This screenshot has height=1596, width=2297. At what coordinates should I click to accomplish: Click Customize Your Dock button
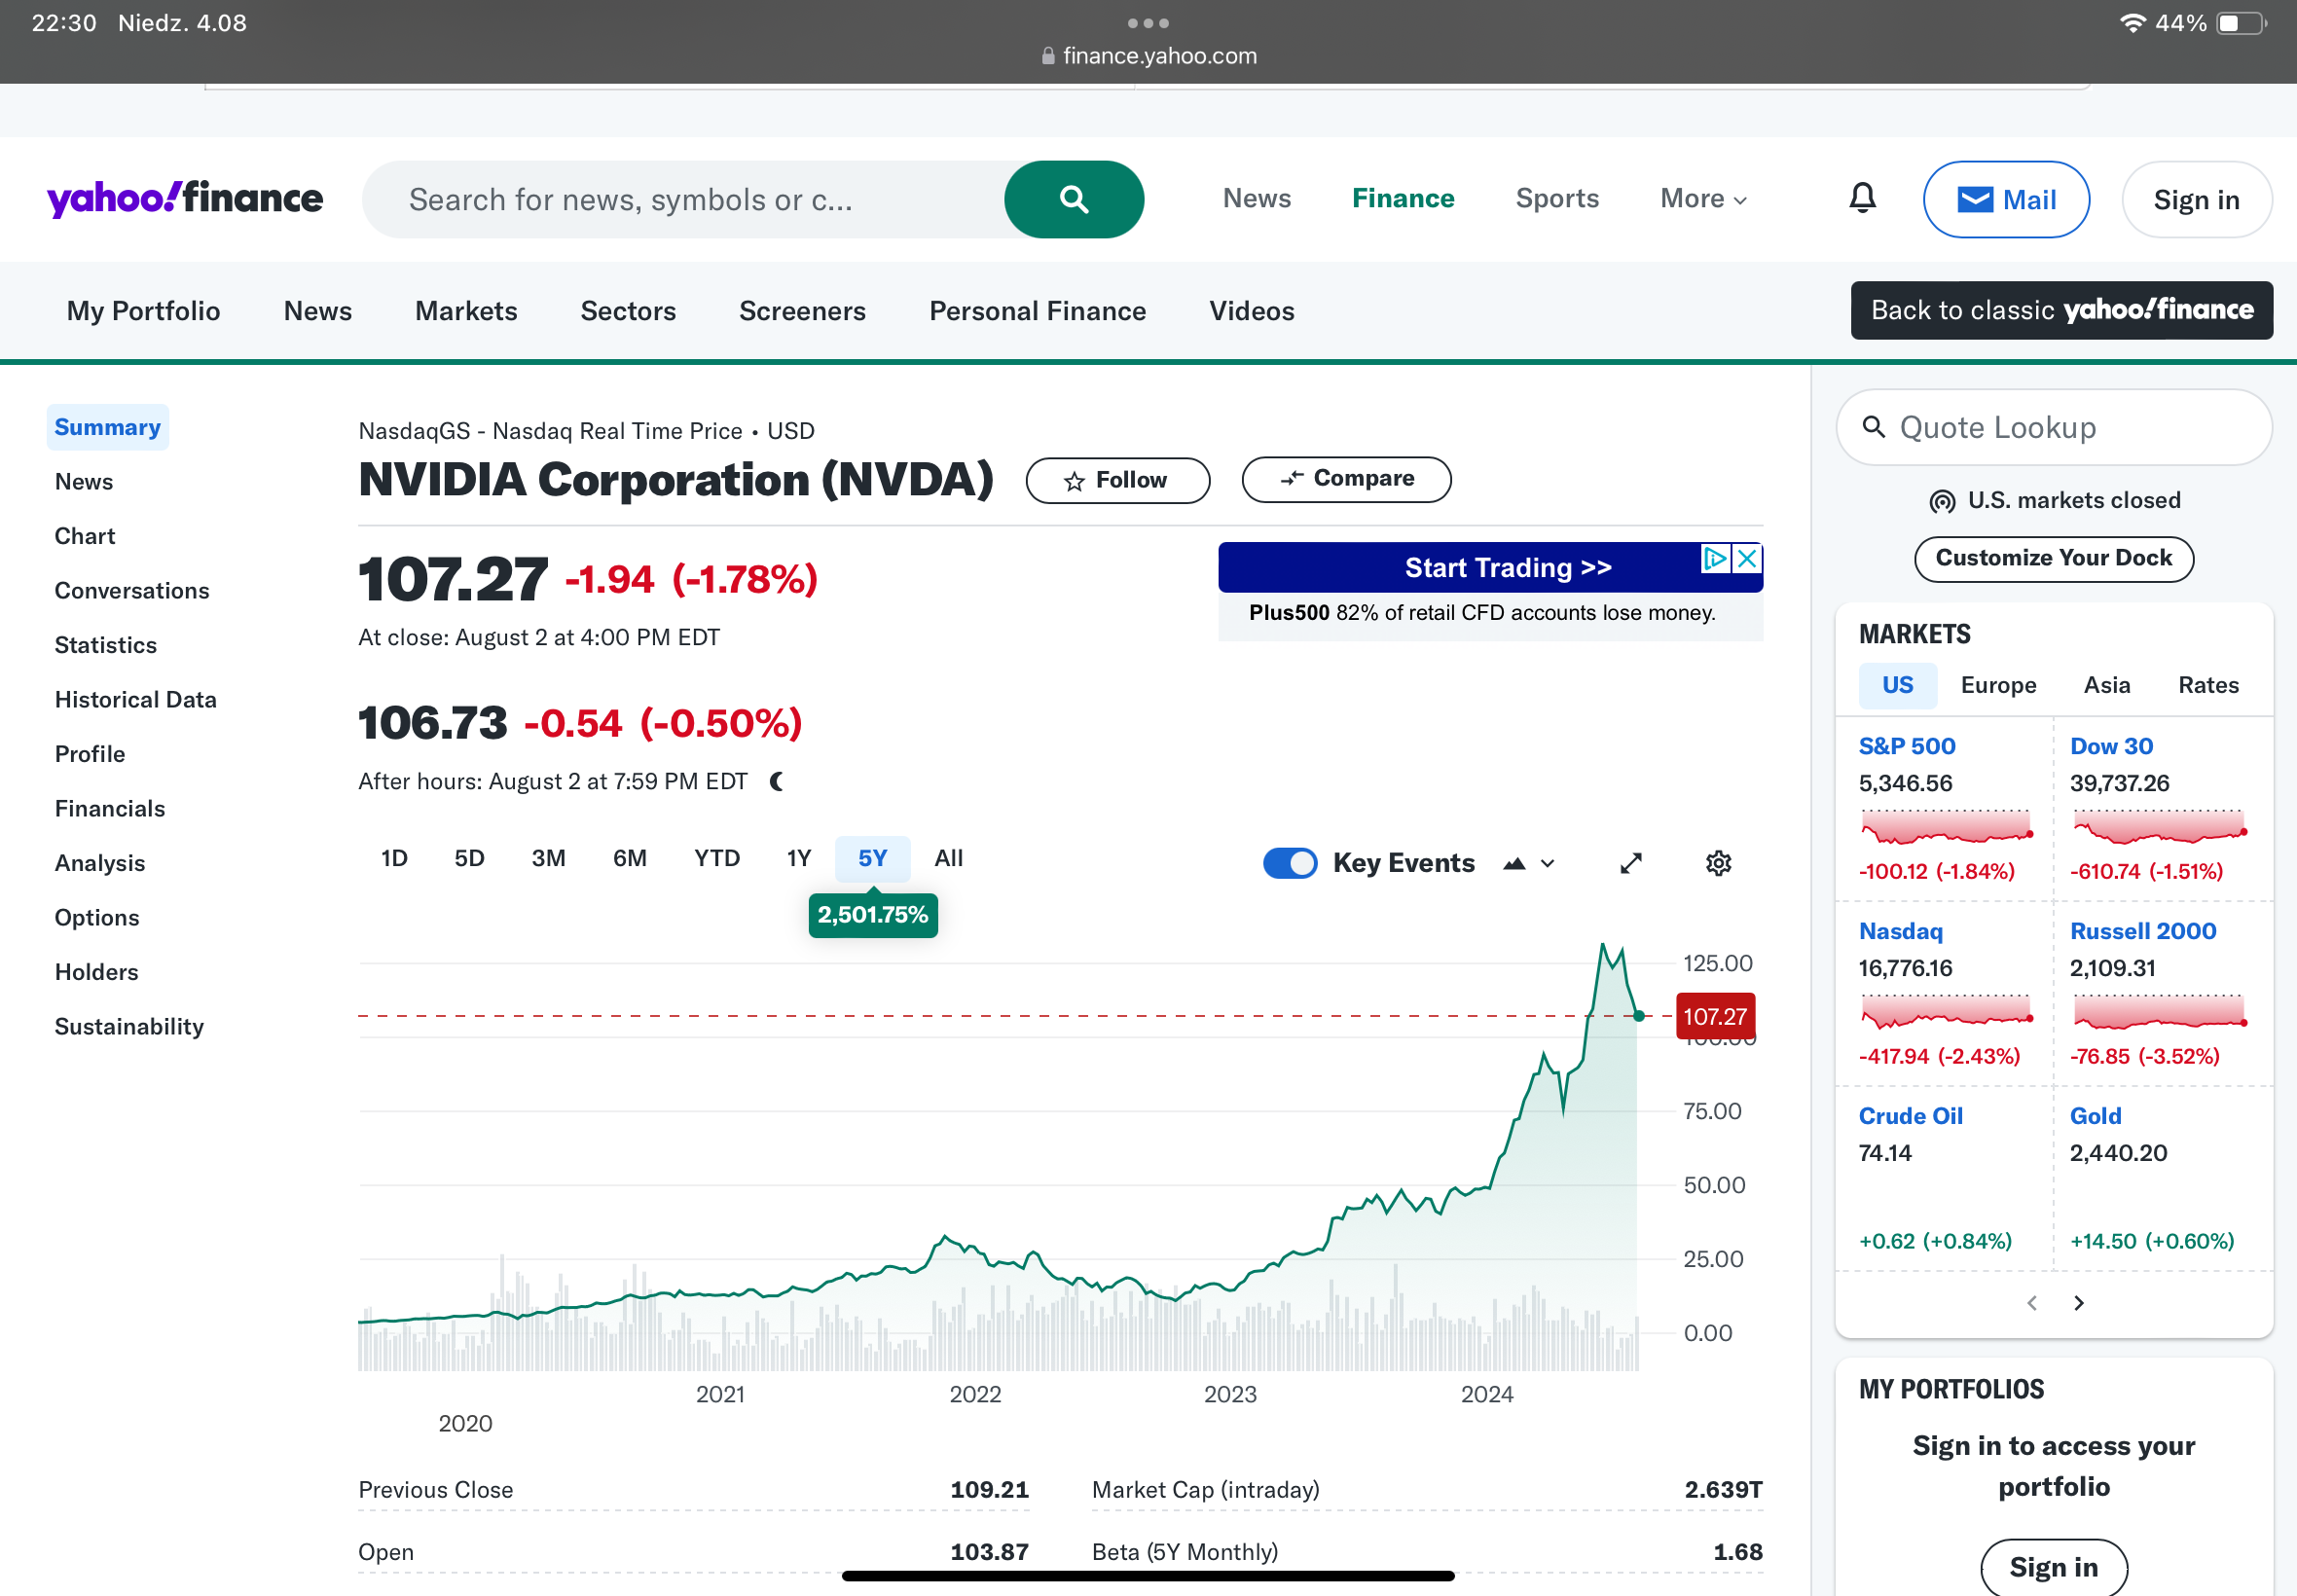[x=2053, y=558]
